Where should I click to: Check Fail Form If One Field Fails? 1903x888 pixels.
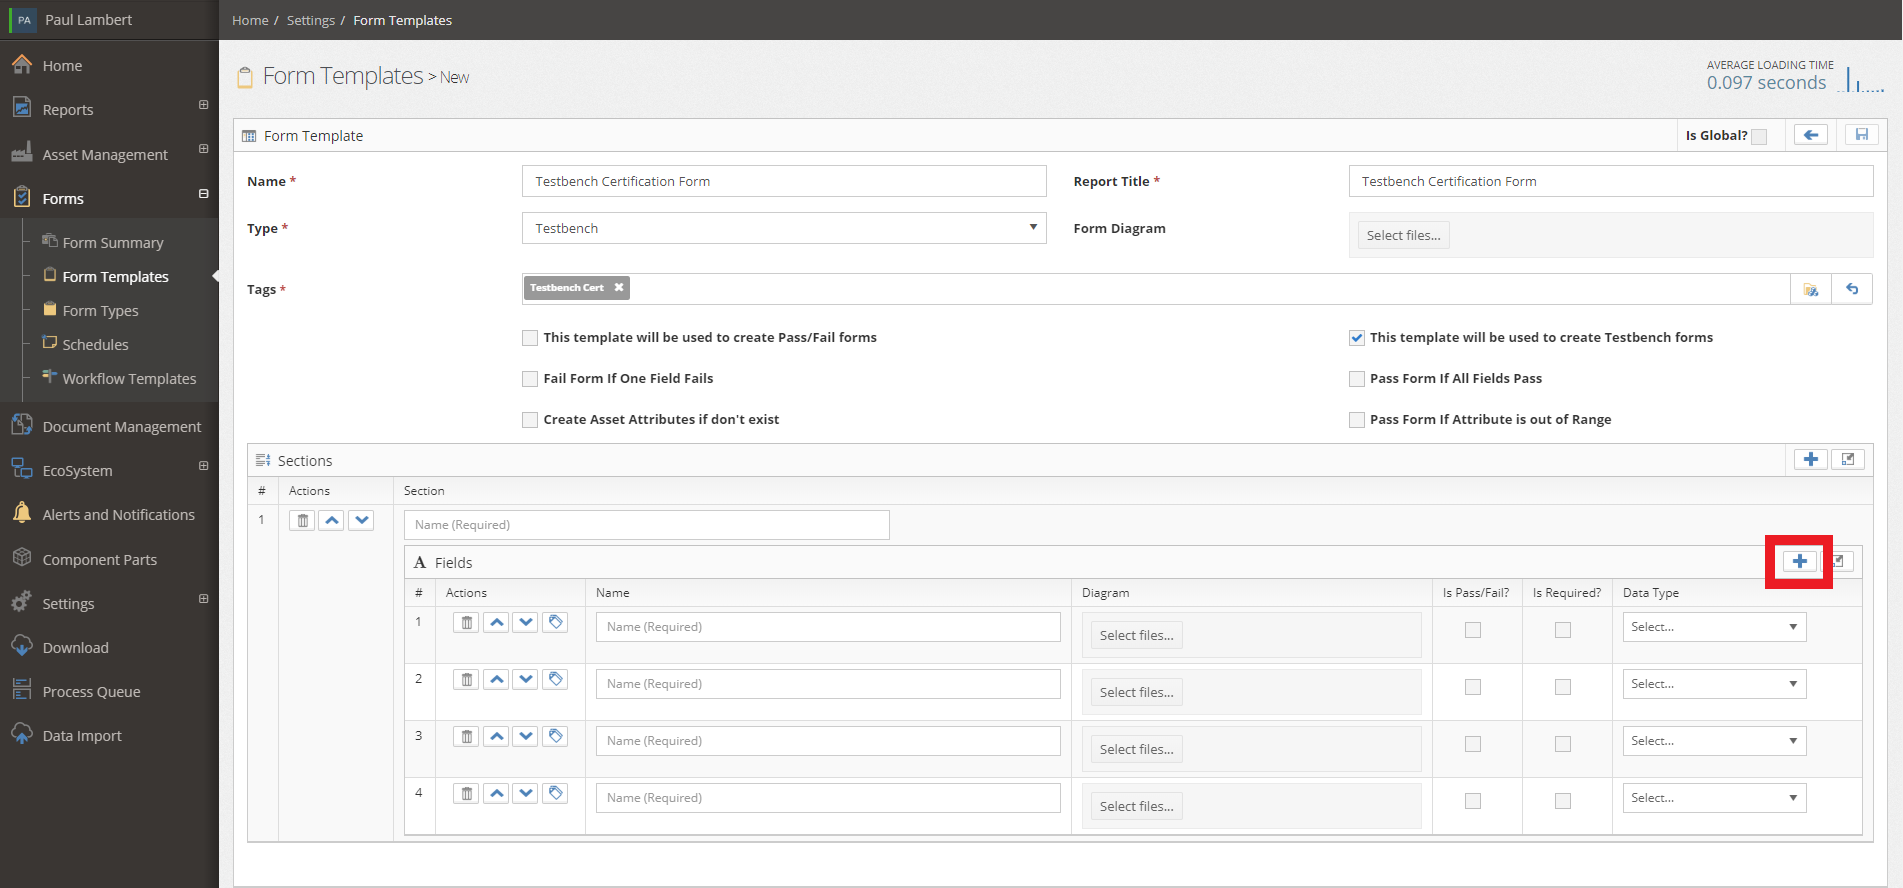click(530, 379)
